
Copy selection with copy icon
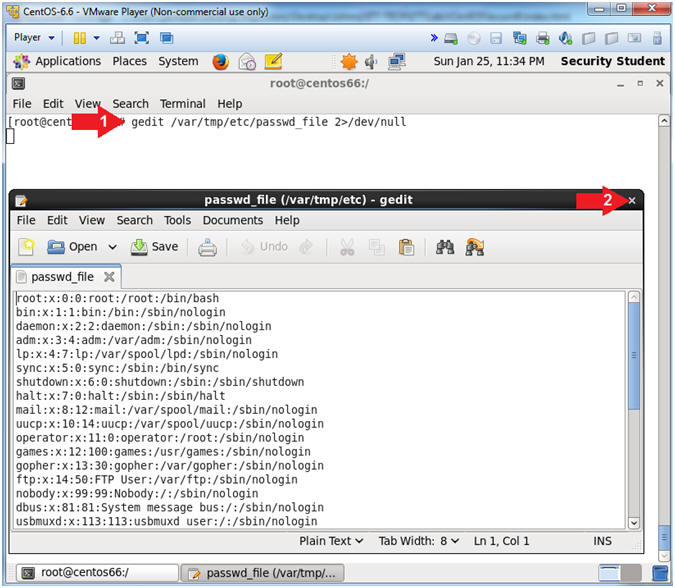(x=377, y=247)
